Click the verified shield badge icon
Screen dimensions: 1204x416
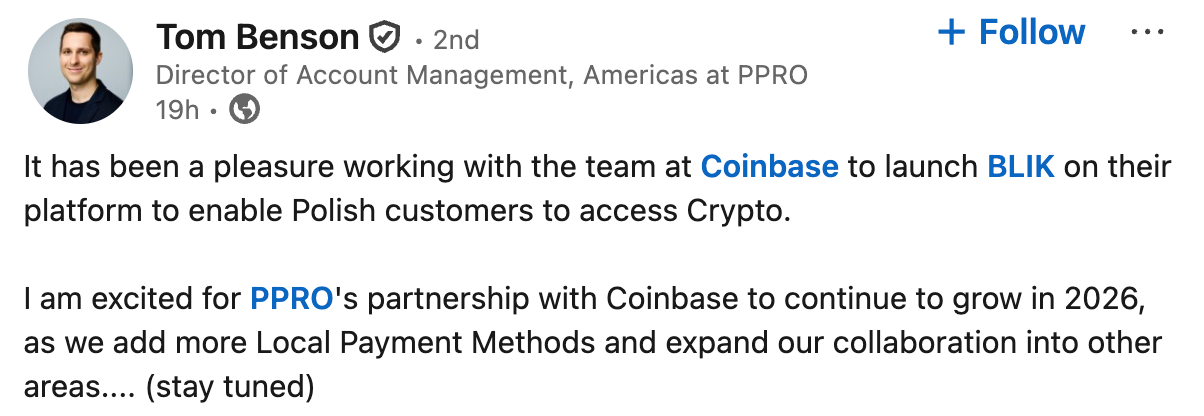(385, 39)
